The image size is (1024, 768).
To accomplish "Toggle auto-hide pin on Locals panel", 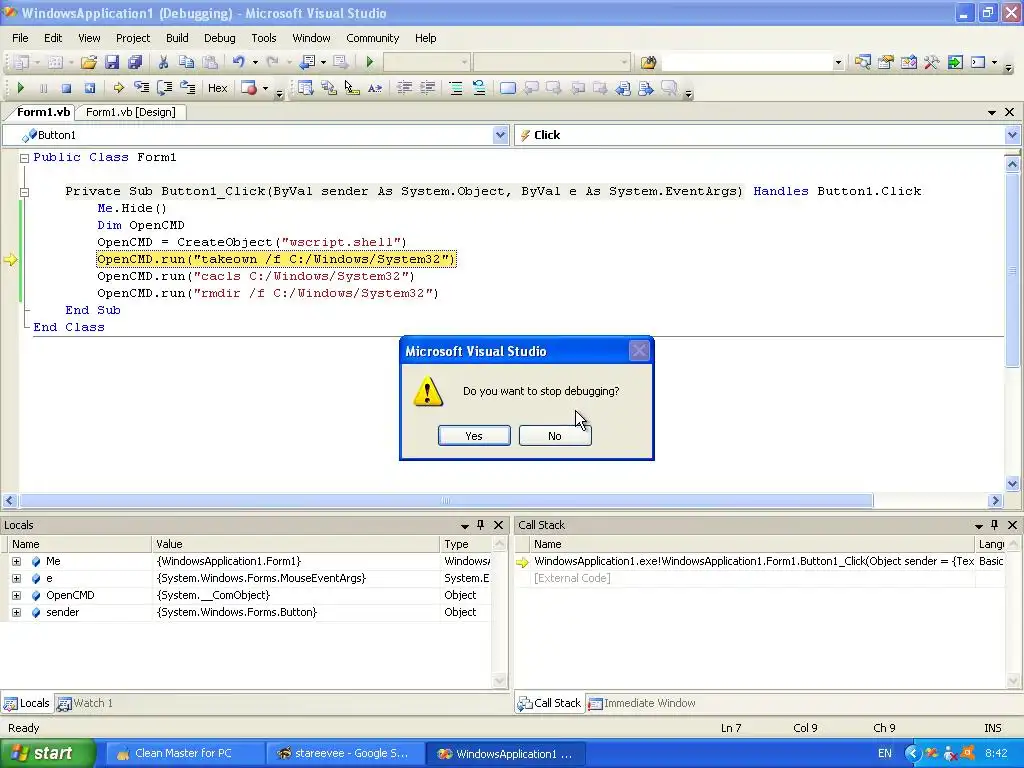I will [x=481, y=524].
